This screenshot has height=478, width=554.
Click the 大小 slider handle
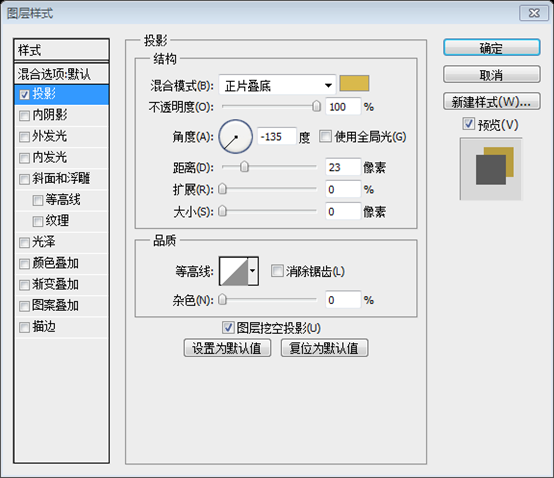coord(222,211)
